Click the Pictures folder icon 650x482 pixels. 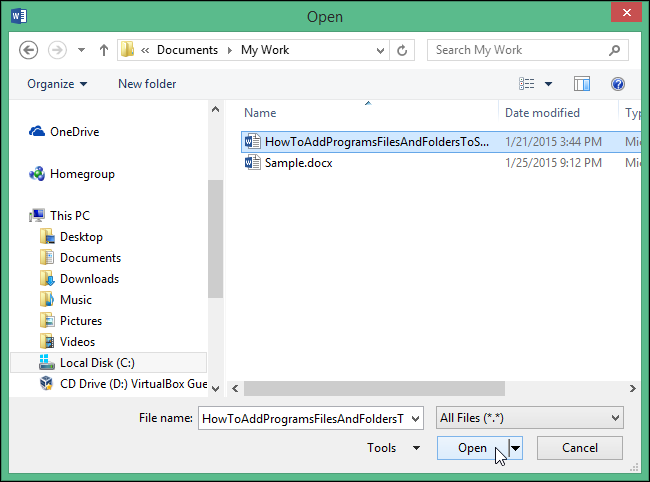click(x=47, y=320)
